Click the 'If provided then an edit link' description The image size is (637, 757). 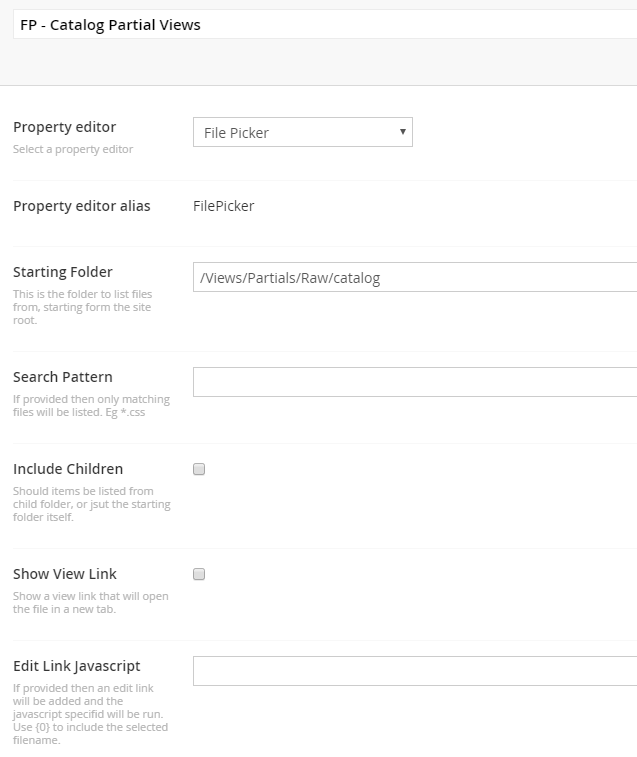click(x=90, y=714)
